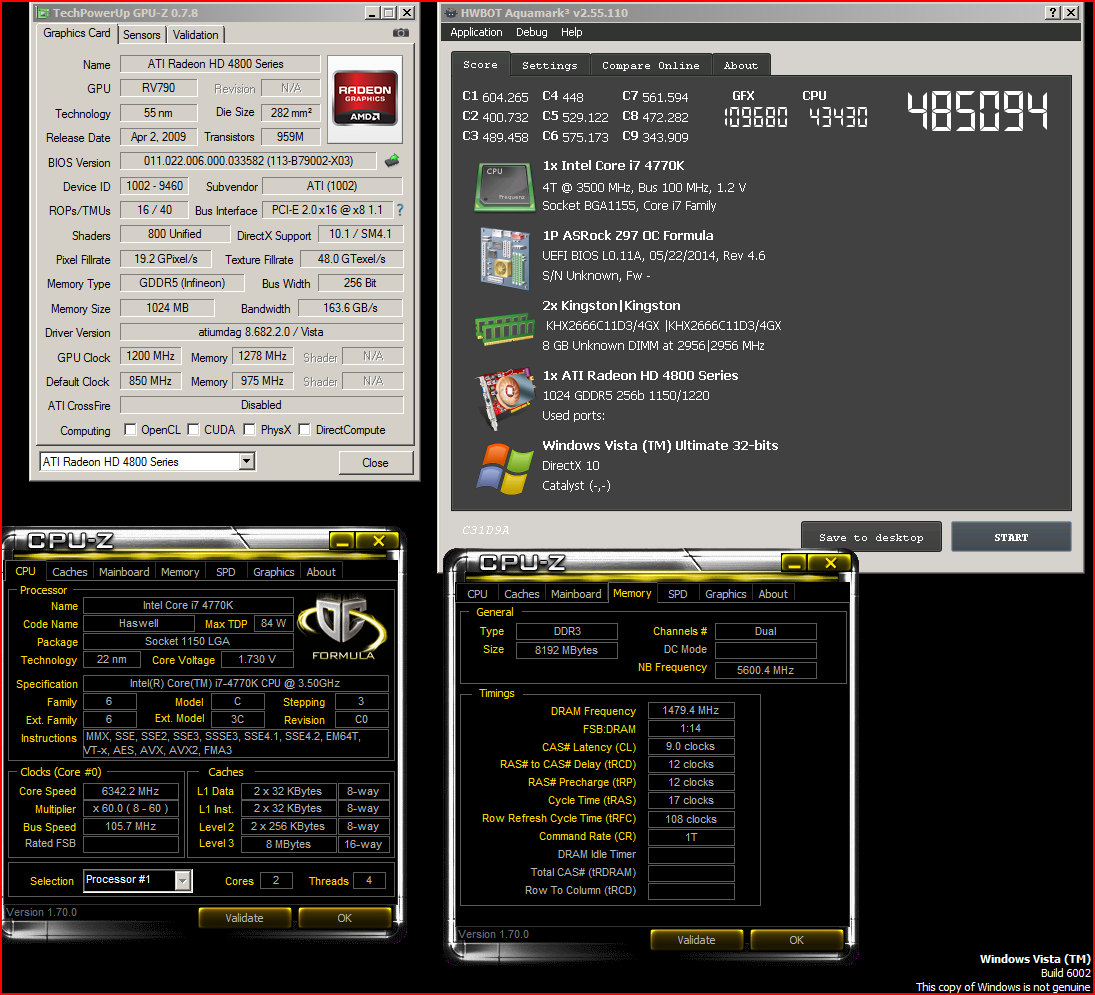Click the NB Frequency value 5600.4 MHz
The image size is (1095, 995).
pos(765,670)
